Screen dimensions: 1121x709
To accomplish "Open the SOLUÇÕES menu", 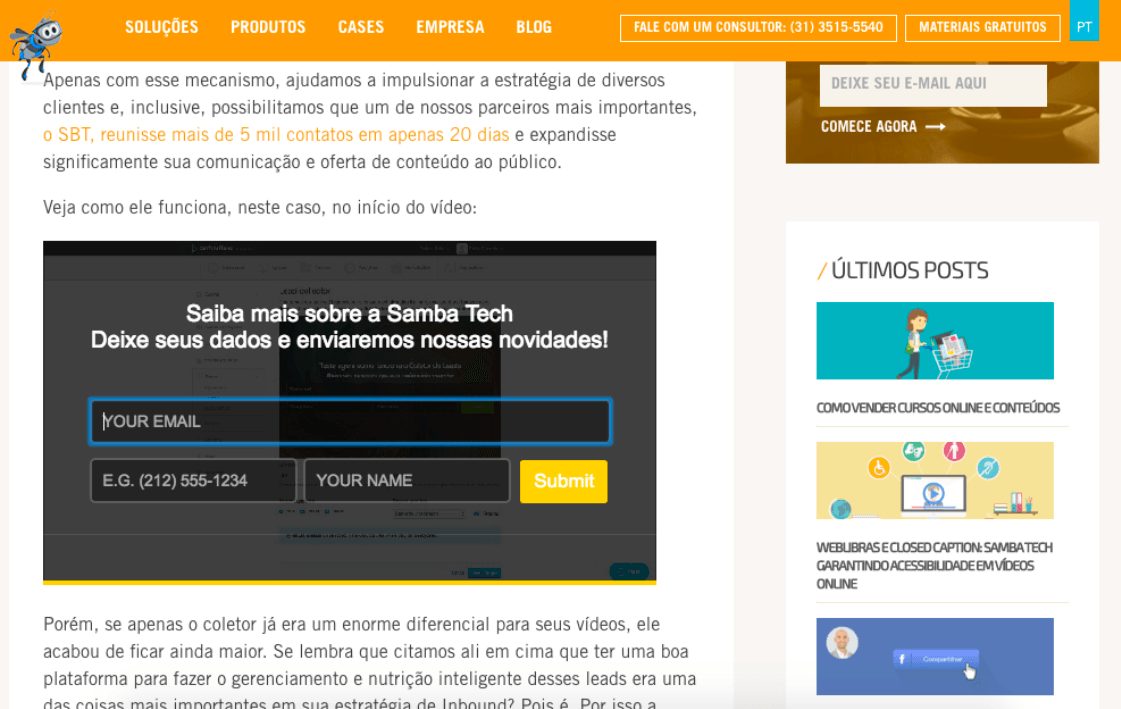I will coord(162,27).
